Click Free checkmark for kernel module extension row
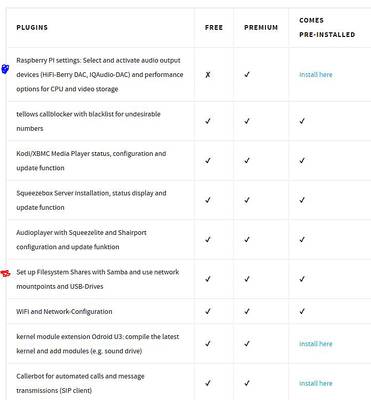The height and width of the screenshot is (400, 371). click(208, 343)
